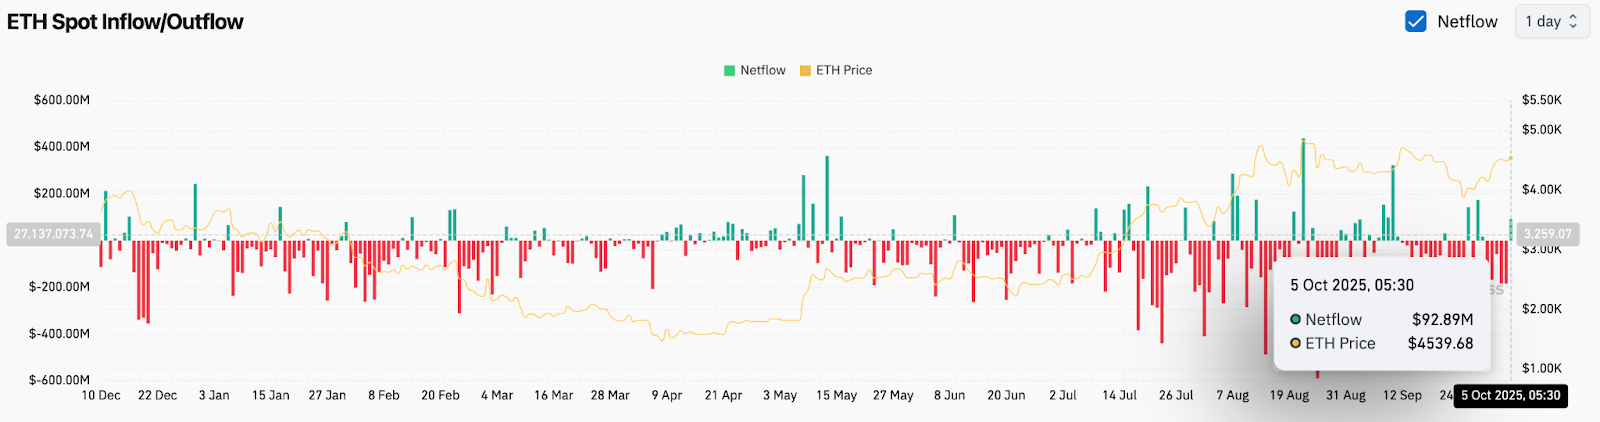Screen dimensions: 1600x422
Task: Select the "20 Feb" date on x-axis
Action: (x=440, y=396)
